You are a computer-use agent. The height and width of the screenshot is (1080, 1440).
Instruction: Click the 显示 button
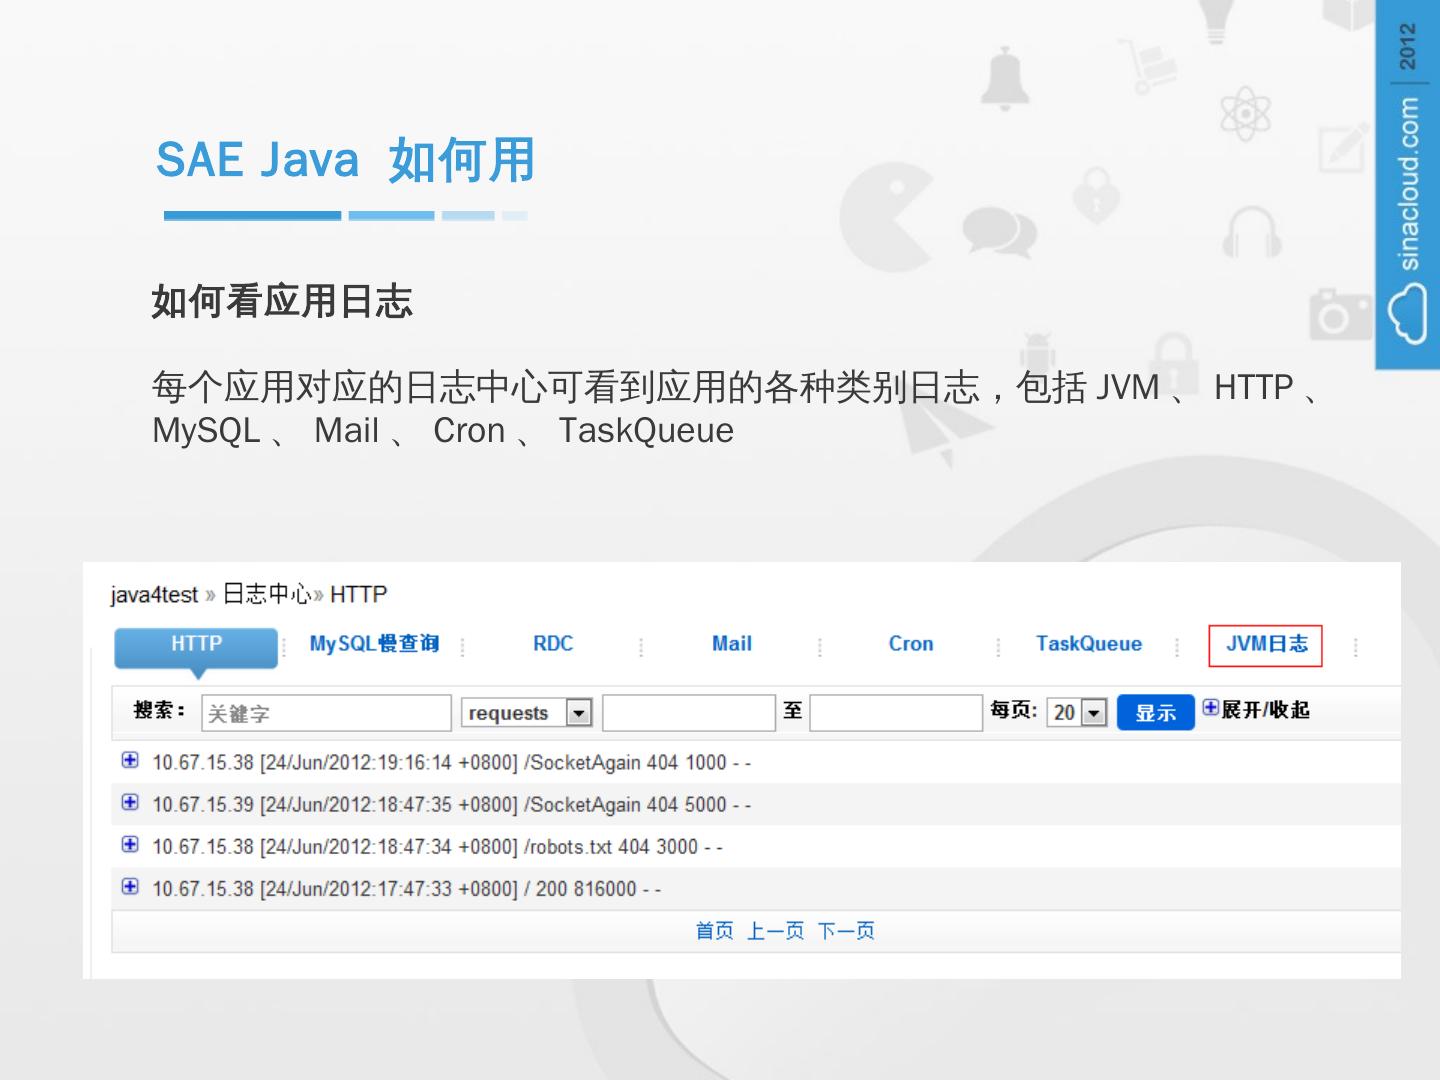click(1155, 712)
